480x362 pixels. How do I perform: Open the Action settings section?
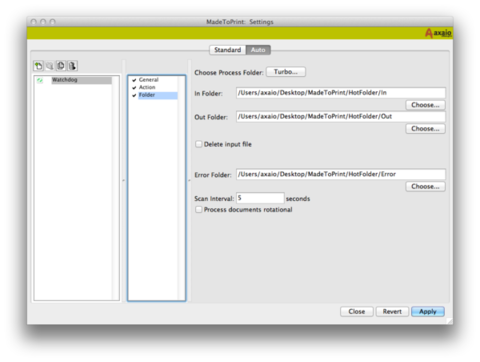[x=147, y=87]
